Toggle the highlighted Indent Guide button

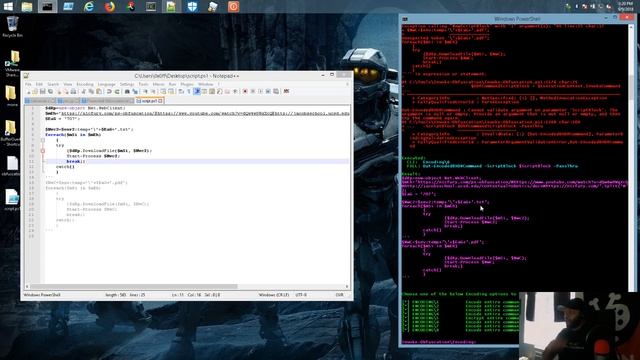coord(197,91)
